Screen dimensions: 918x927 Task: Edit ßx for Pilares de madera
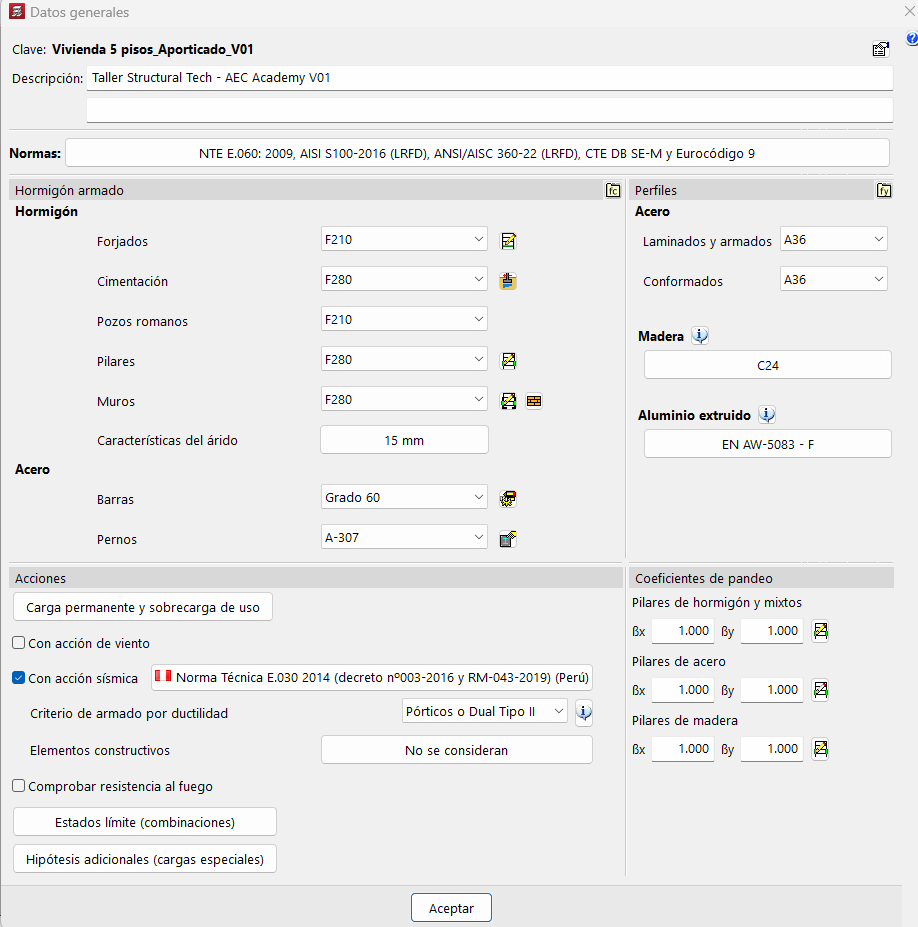[682, 749]
